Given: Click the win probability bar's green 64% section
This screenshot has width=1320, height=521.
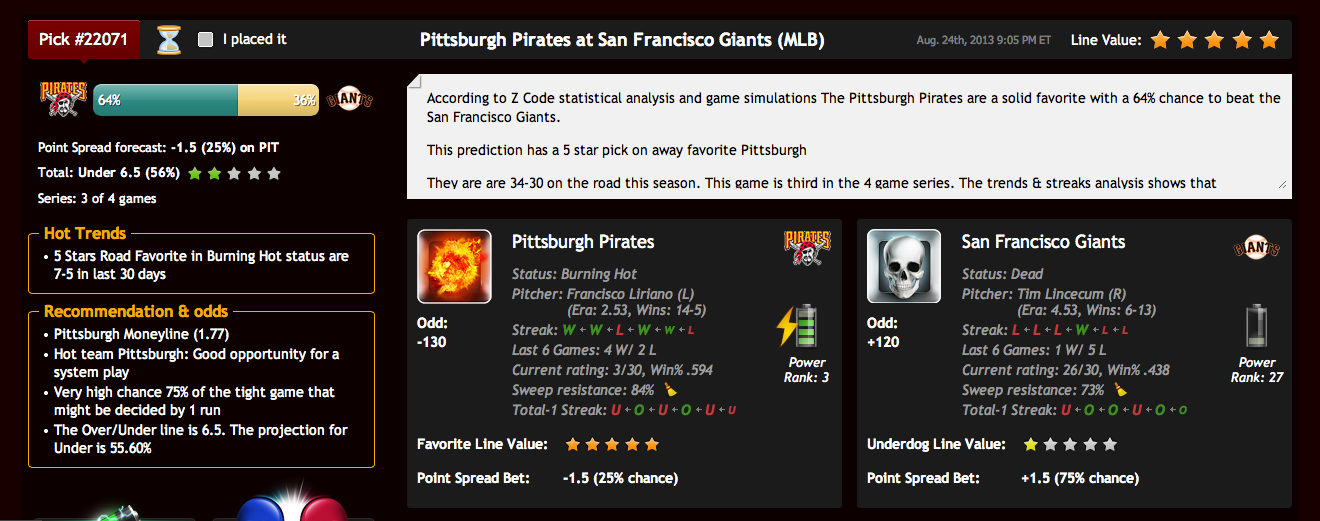Looking at the screenshot, I should (x=166, y=100).
